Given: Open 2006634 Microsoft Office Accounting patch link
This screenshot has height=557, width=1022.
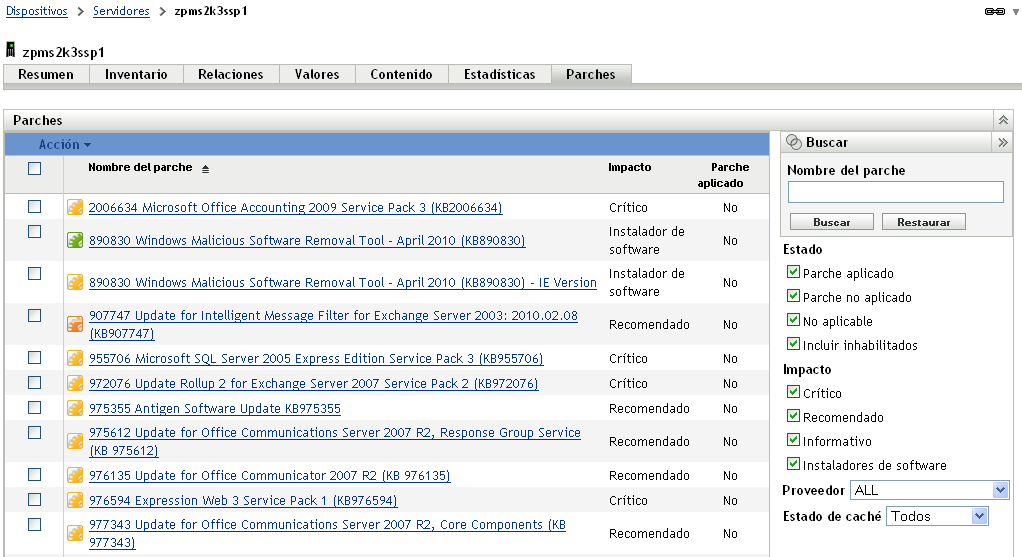Looking at the screenshot, I should tap(295, 207).
